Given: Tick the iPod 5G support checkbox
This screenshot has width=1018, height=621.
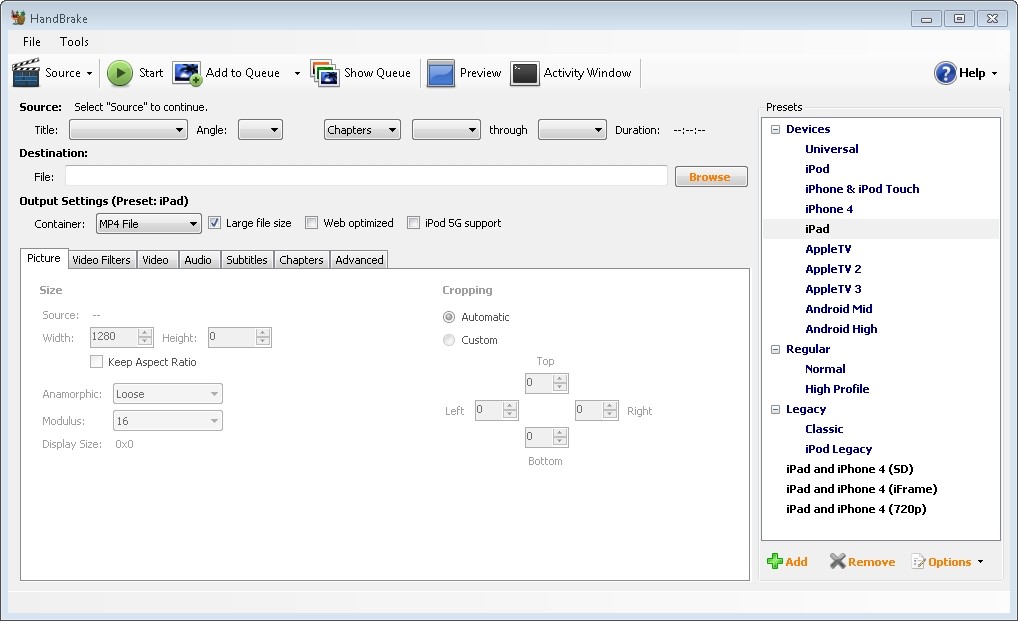Looking at the screenshot, I should 414,223.
